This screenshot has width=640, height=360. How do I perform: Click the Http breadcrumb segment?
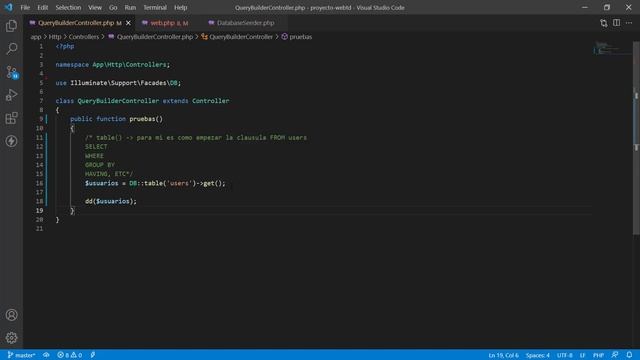(x=55, y=37)
